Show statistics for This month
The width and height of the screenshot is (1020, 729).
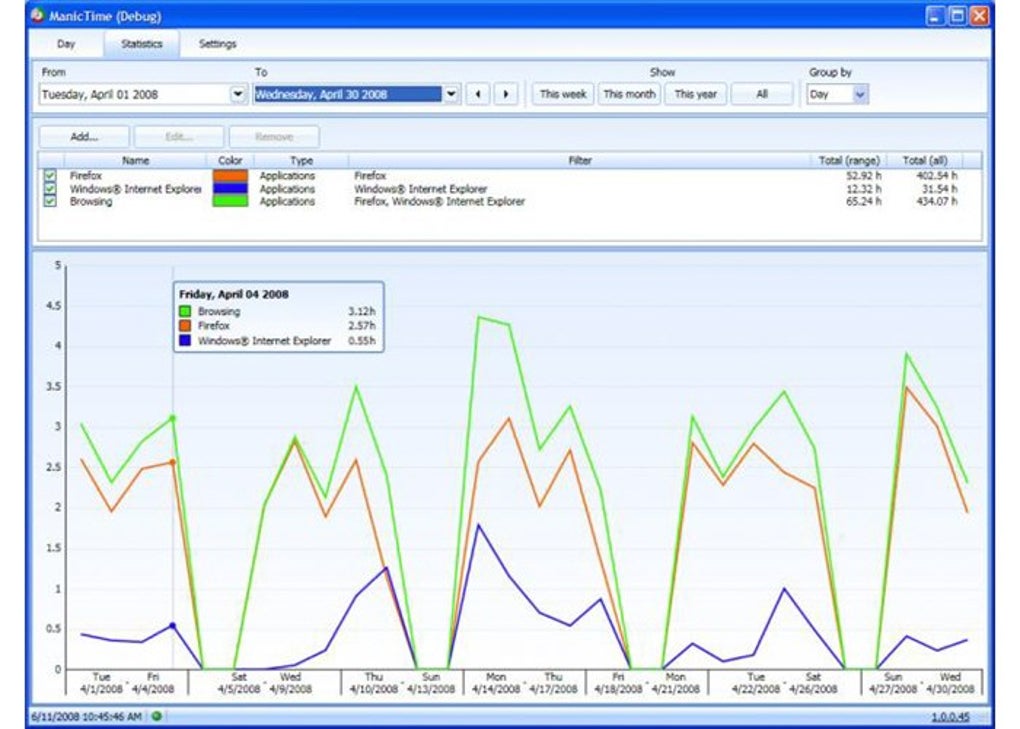pyautogui.click(x=629, y=94)
